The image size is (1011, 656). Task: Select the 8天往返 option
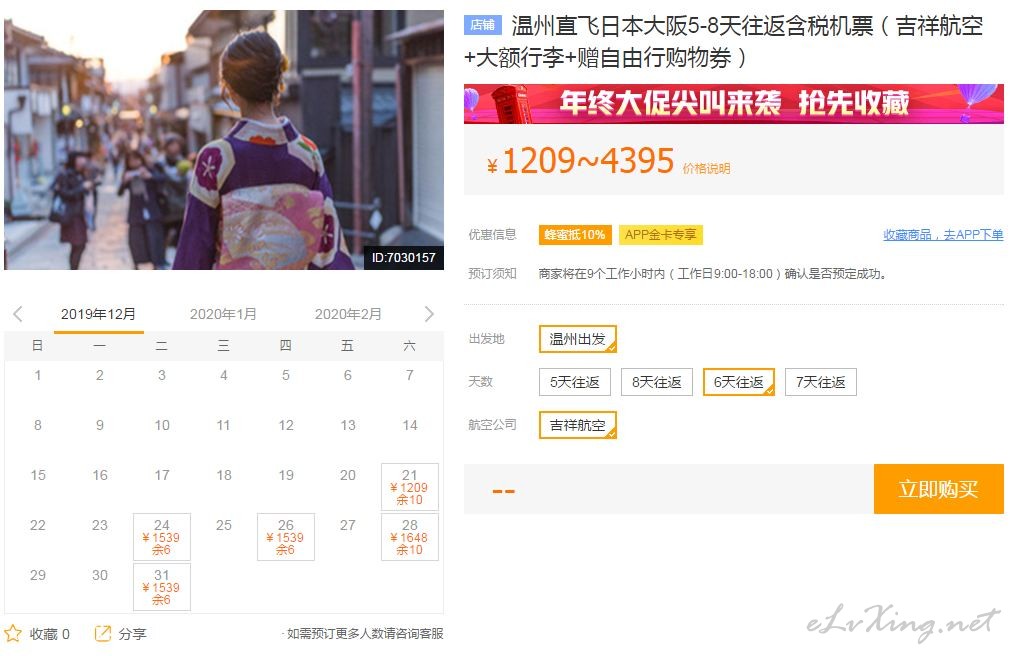[x=656, y=382]
